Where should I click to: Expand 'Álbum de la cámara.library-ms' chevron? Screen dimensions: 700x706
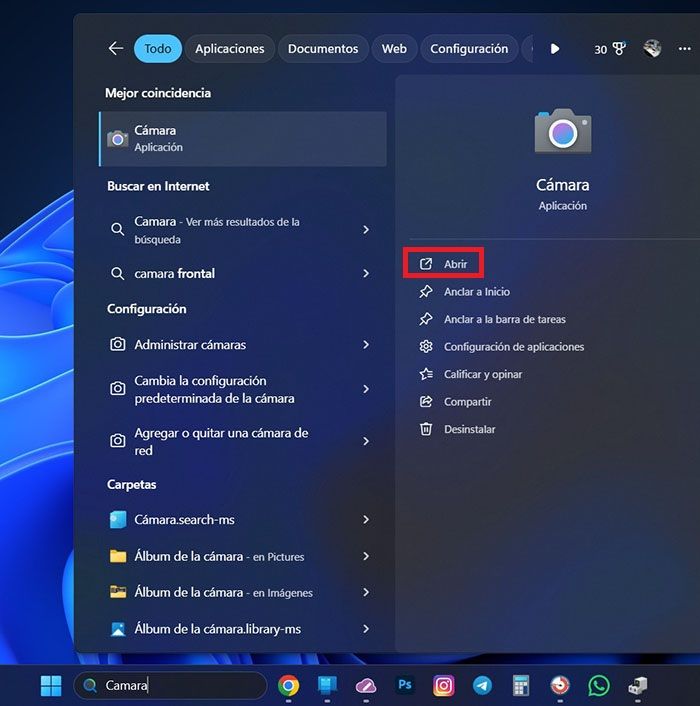(366, 629)
